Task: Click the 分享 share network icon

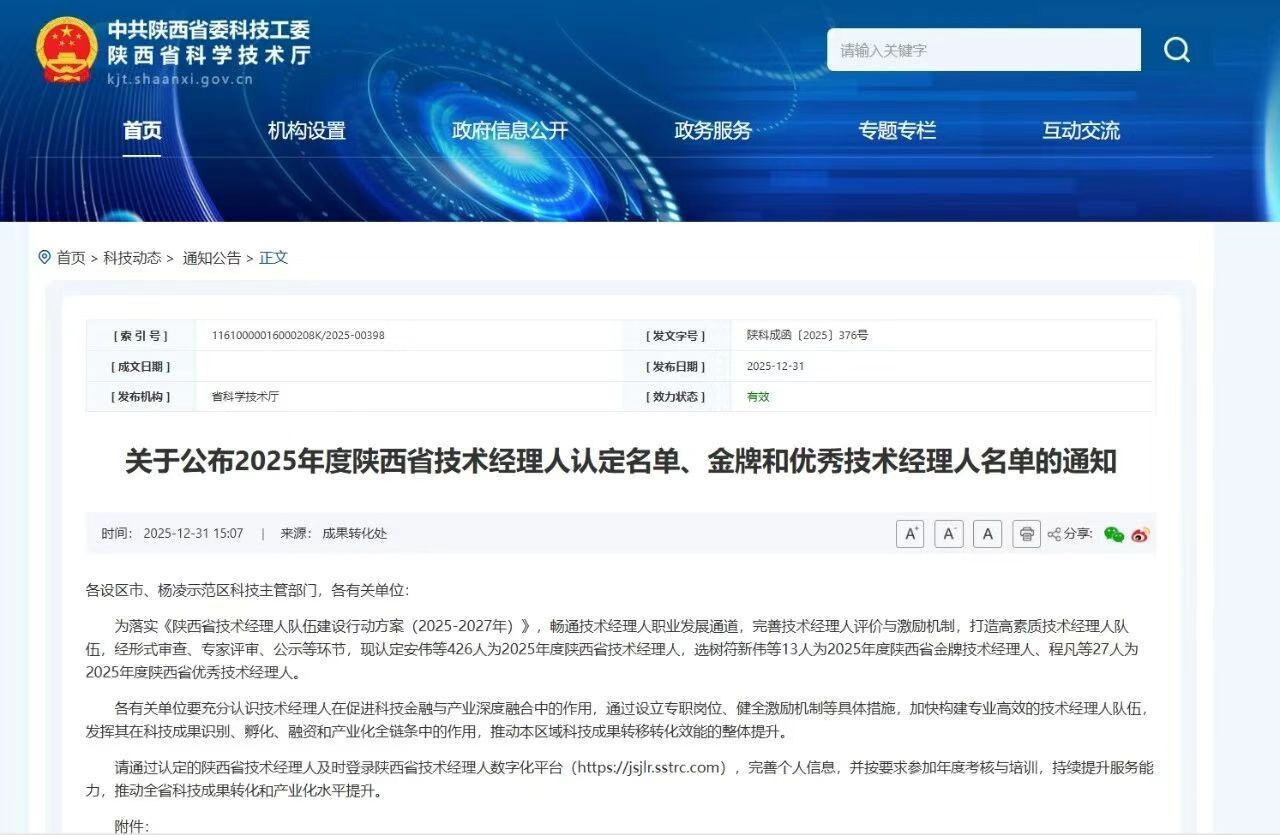Action: click(1053, 533)
